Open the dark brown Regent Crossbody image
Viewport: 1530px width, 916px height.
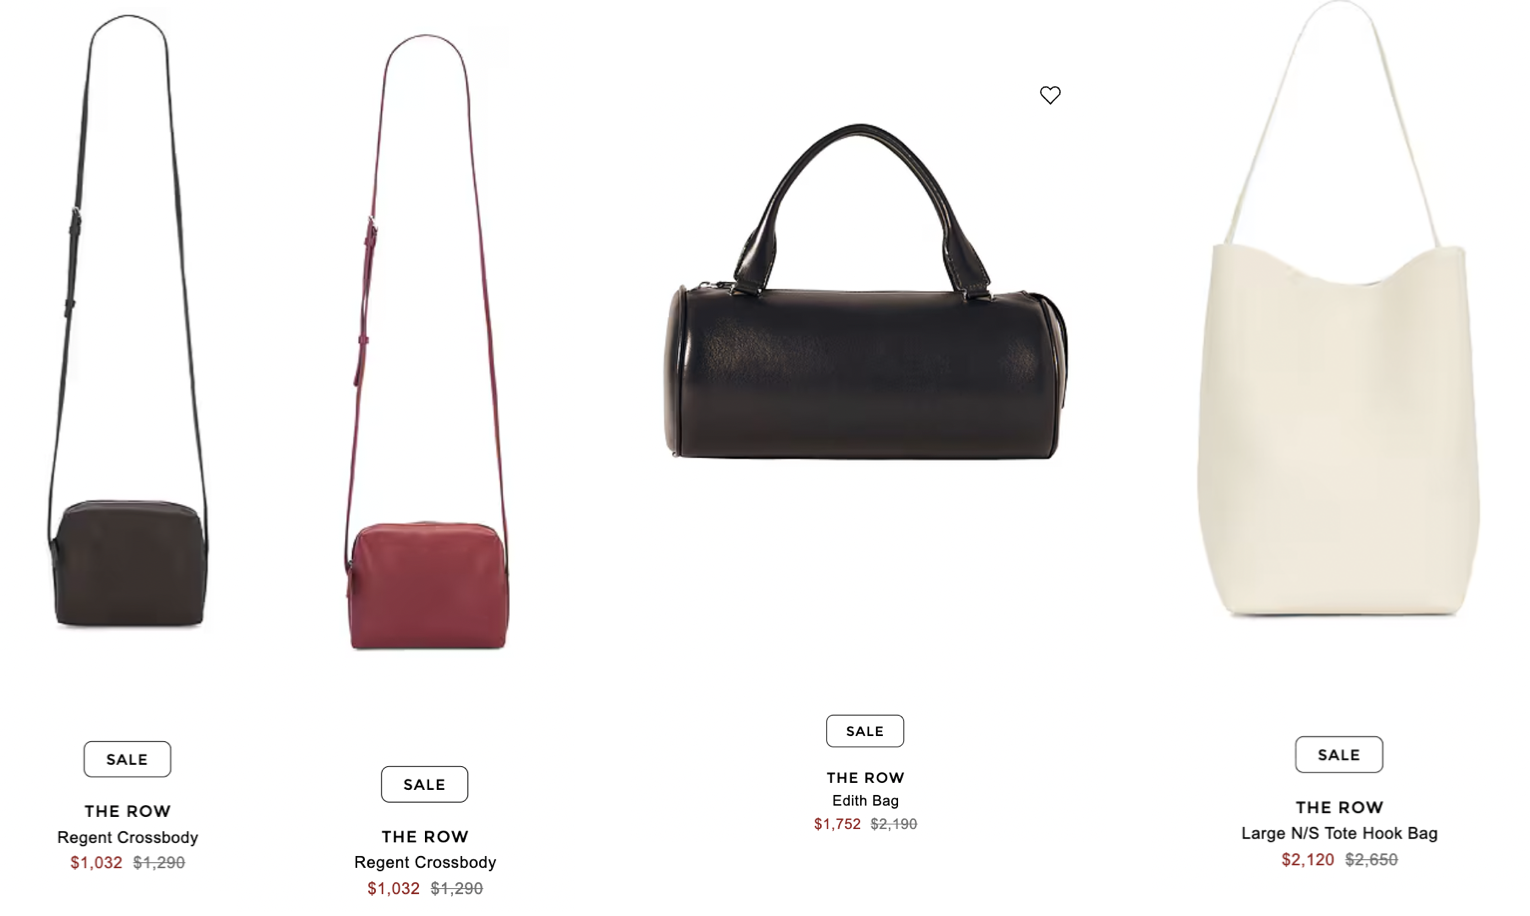pos(127,321)
